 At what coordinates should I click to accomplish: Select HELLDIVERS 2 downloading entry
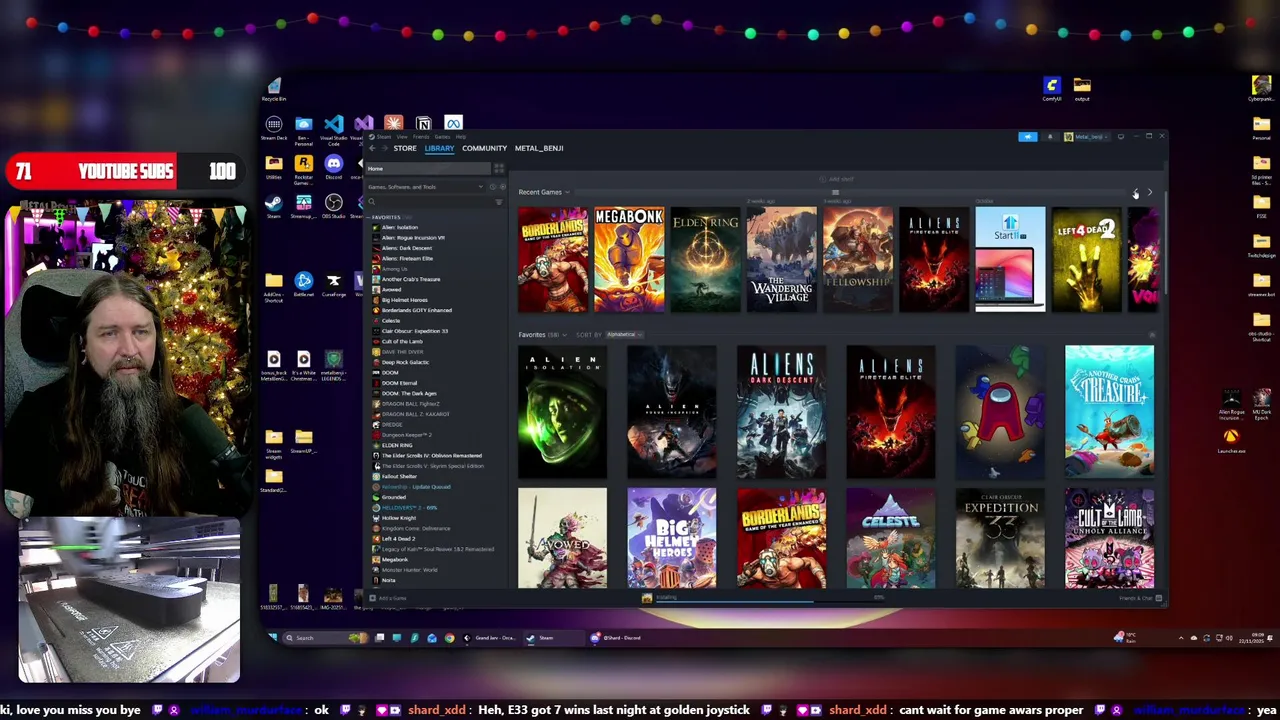click(x=409, y=508)
